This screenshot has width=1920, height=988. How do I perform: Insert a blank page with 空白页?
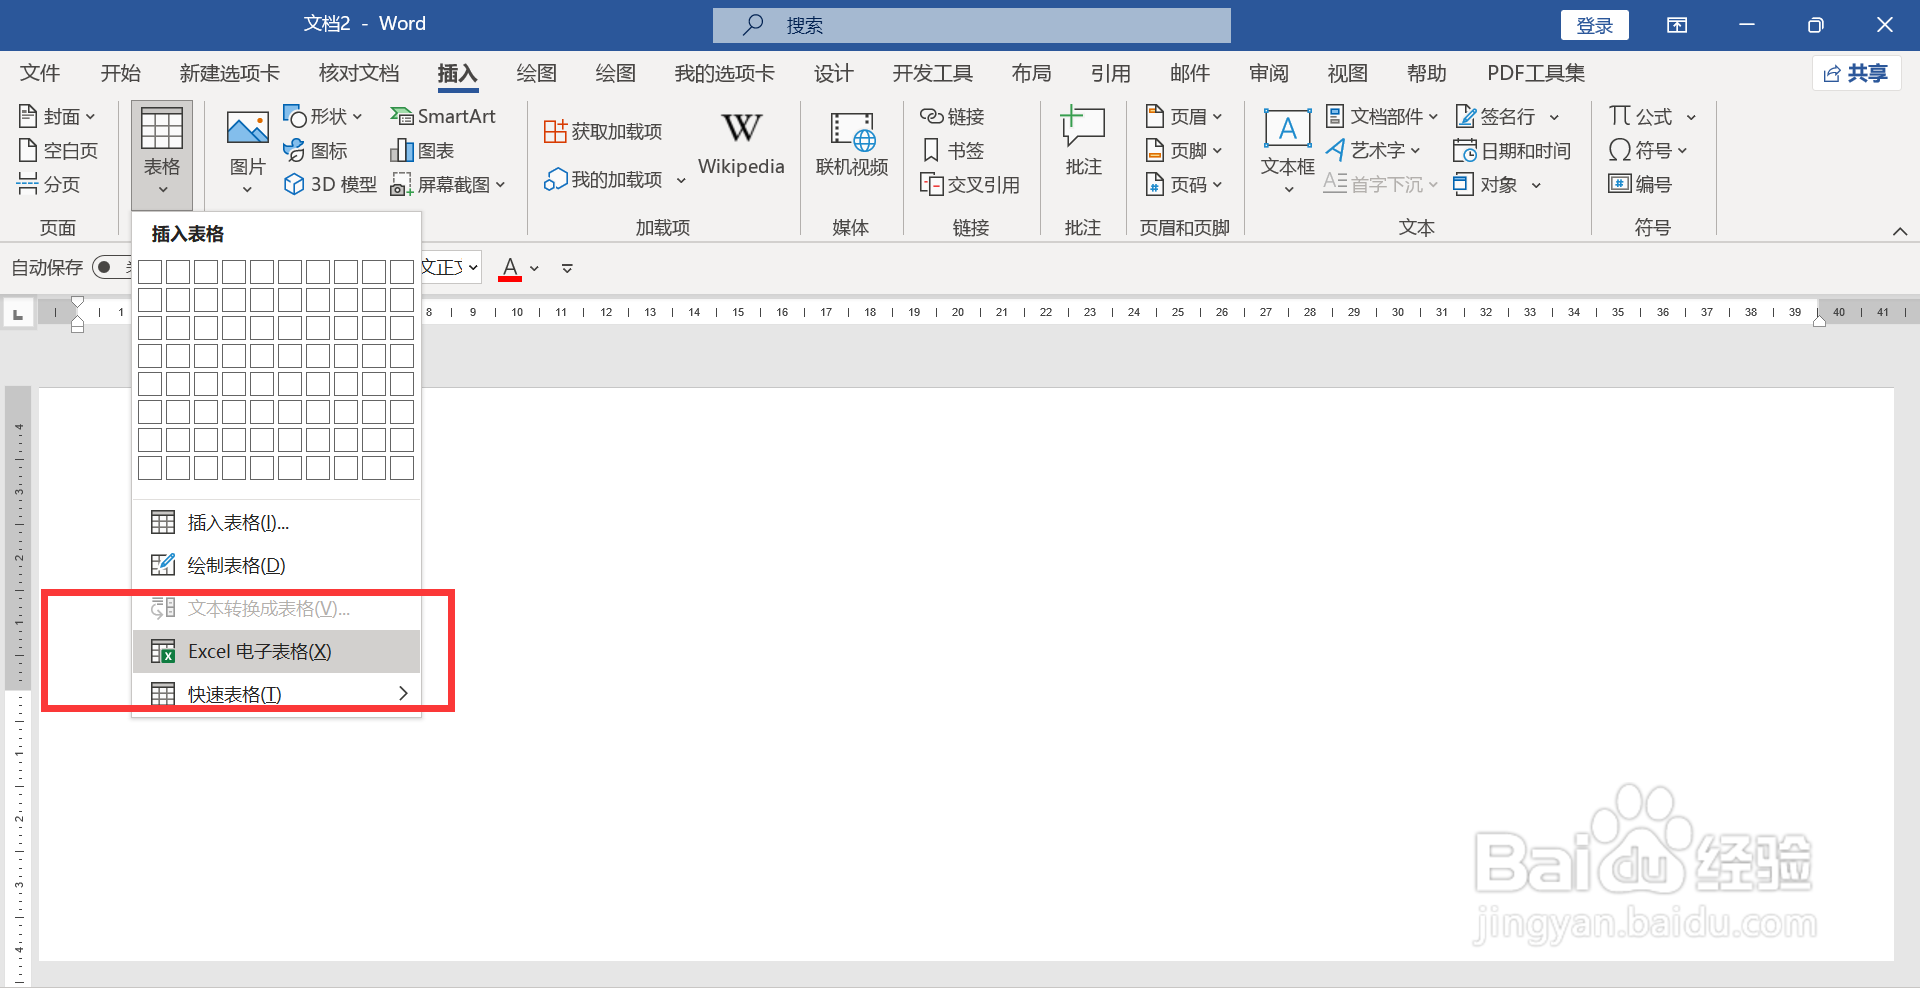(58, 151)
